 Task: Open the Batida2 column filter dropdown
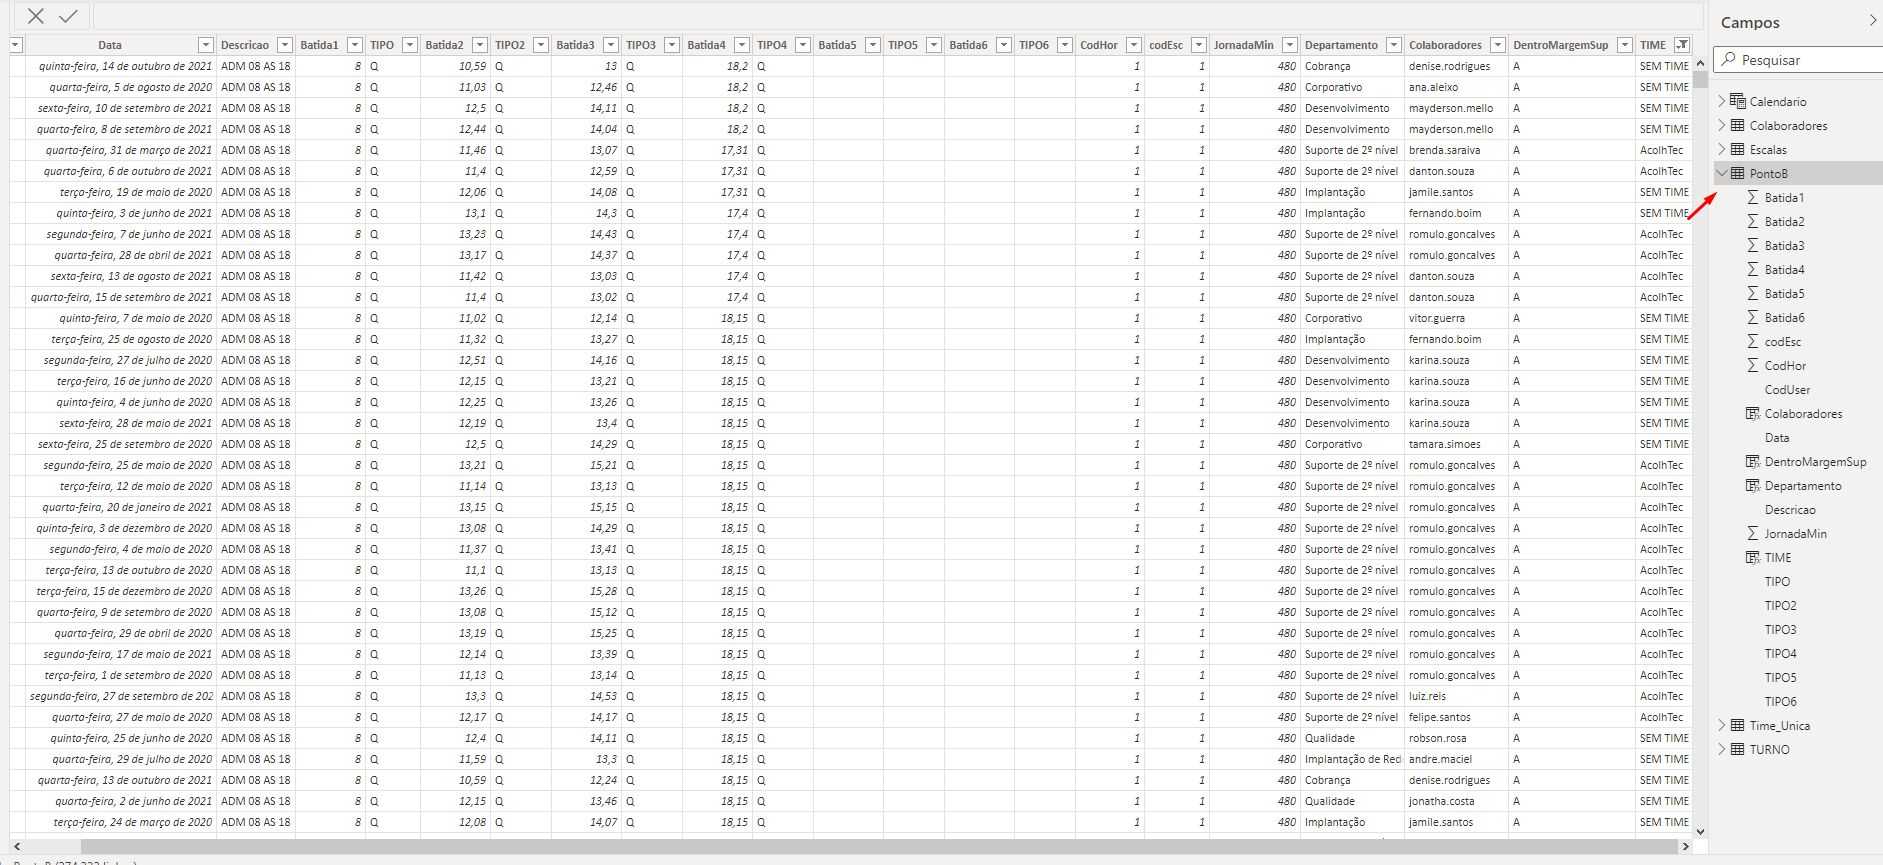tap(480, 45)
